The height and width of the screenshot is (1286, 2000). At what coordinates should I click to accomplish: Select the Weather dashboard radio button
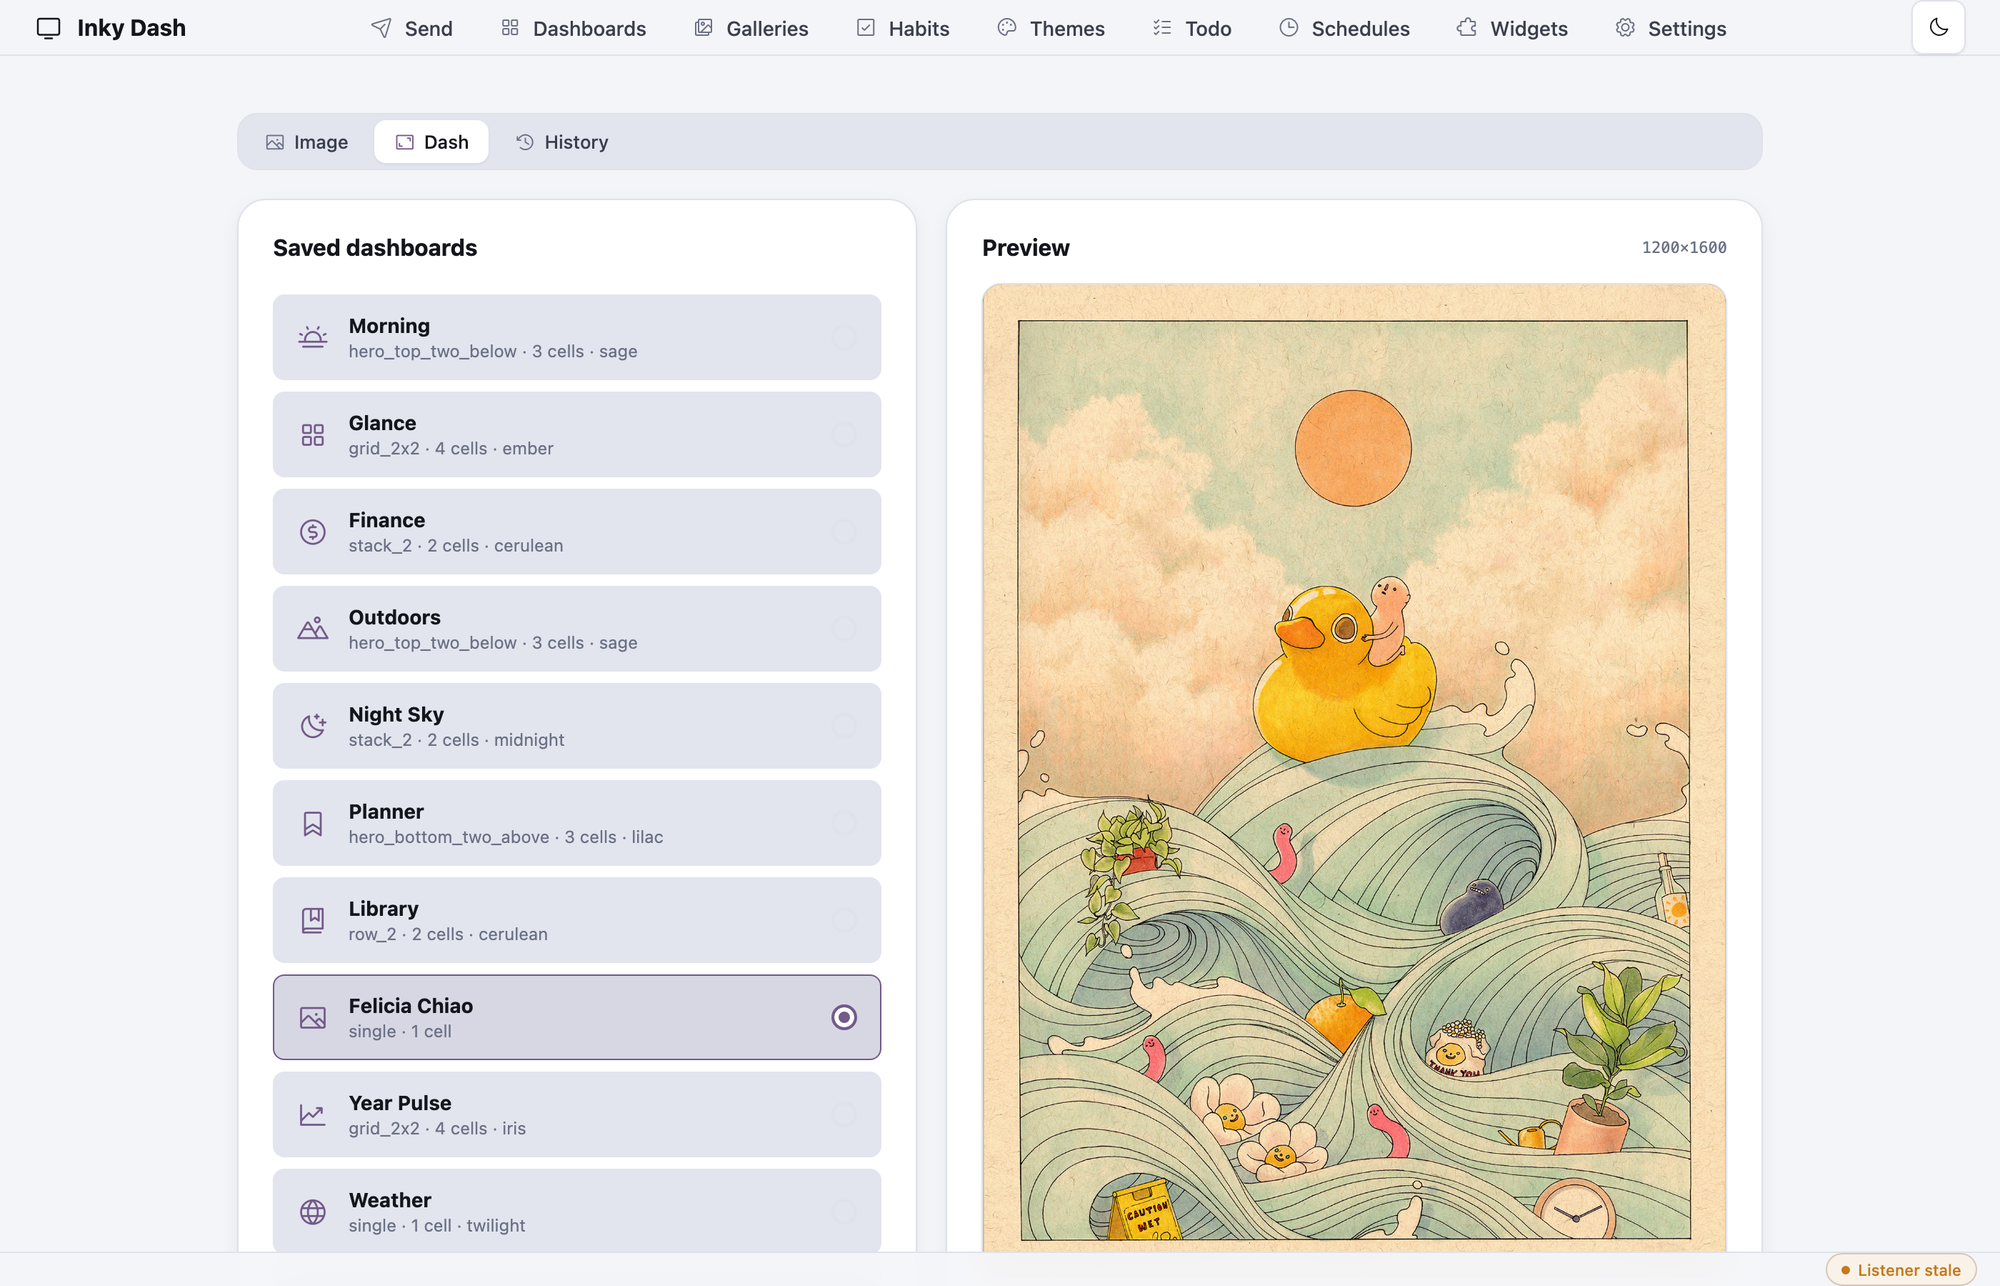click(844, 1211)
